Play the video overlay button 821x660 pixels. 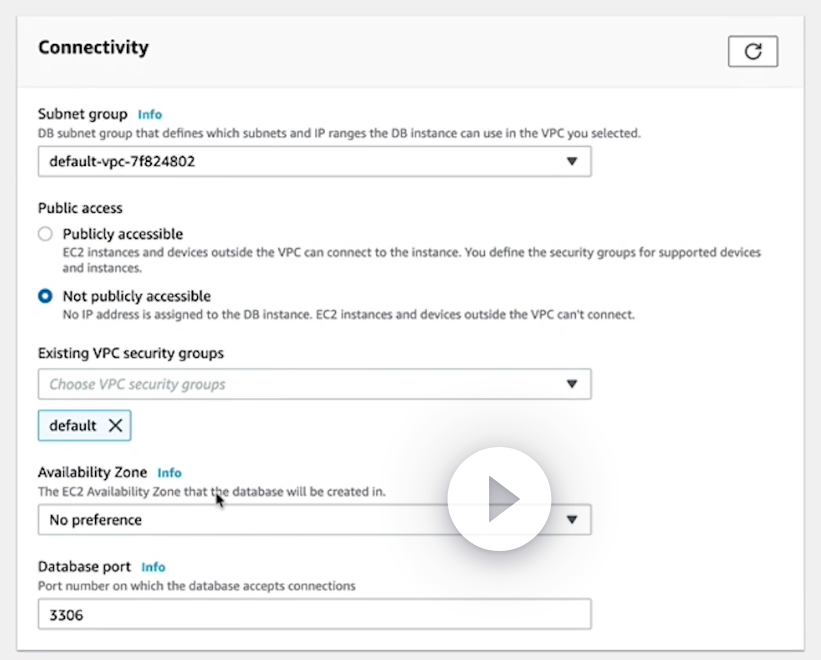pyautogui.click(x=499, y=499)
